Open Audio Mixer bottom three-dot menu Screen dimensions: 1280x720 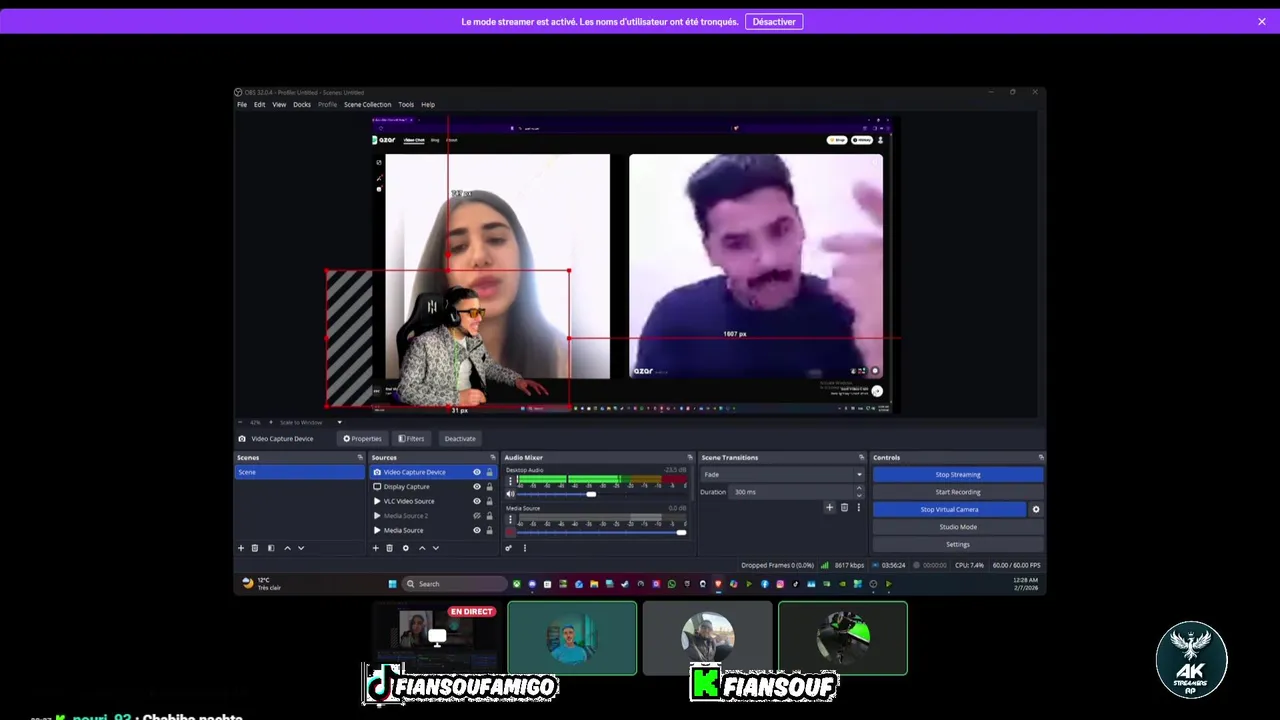click(524, 548)
